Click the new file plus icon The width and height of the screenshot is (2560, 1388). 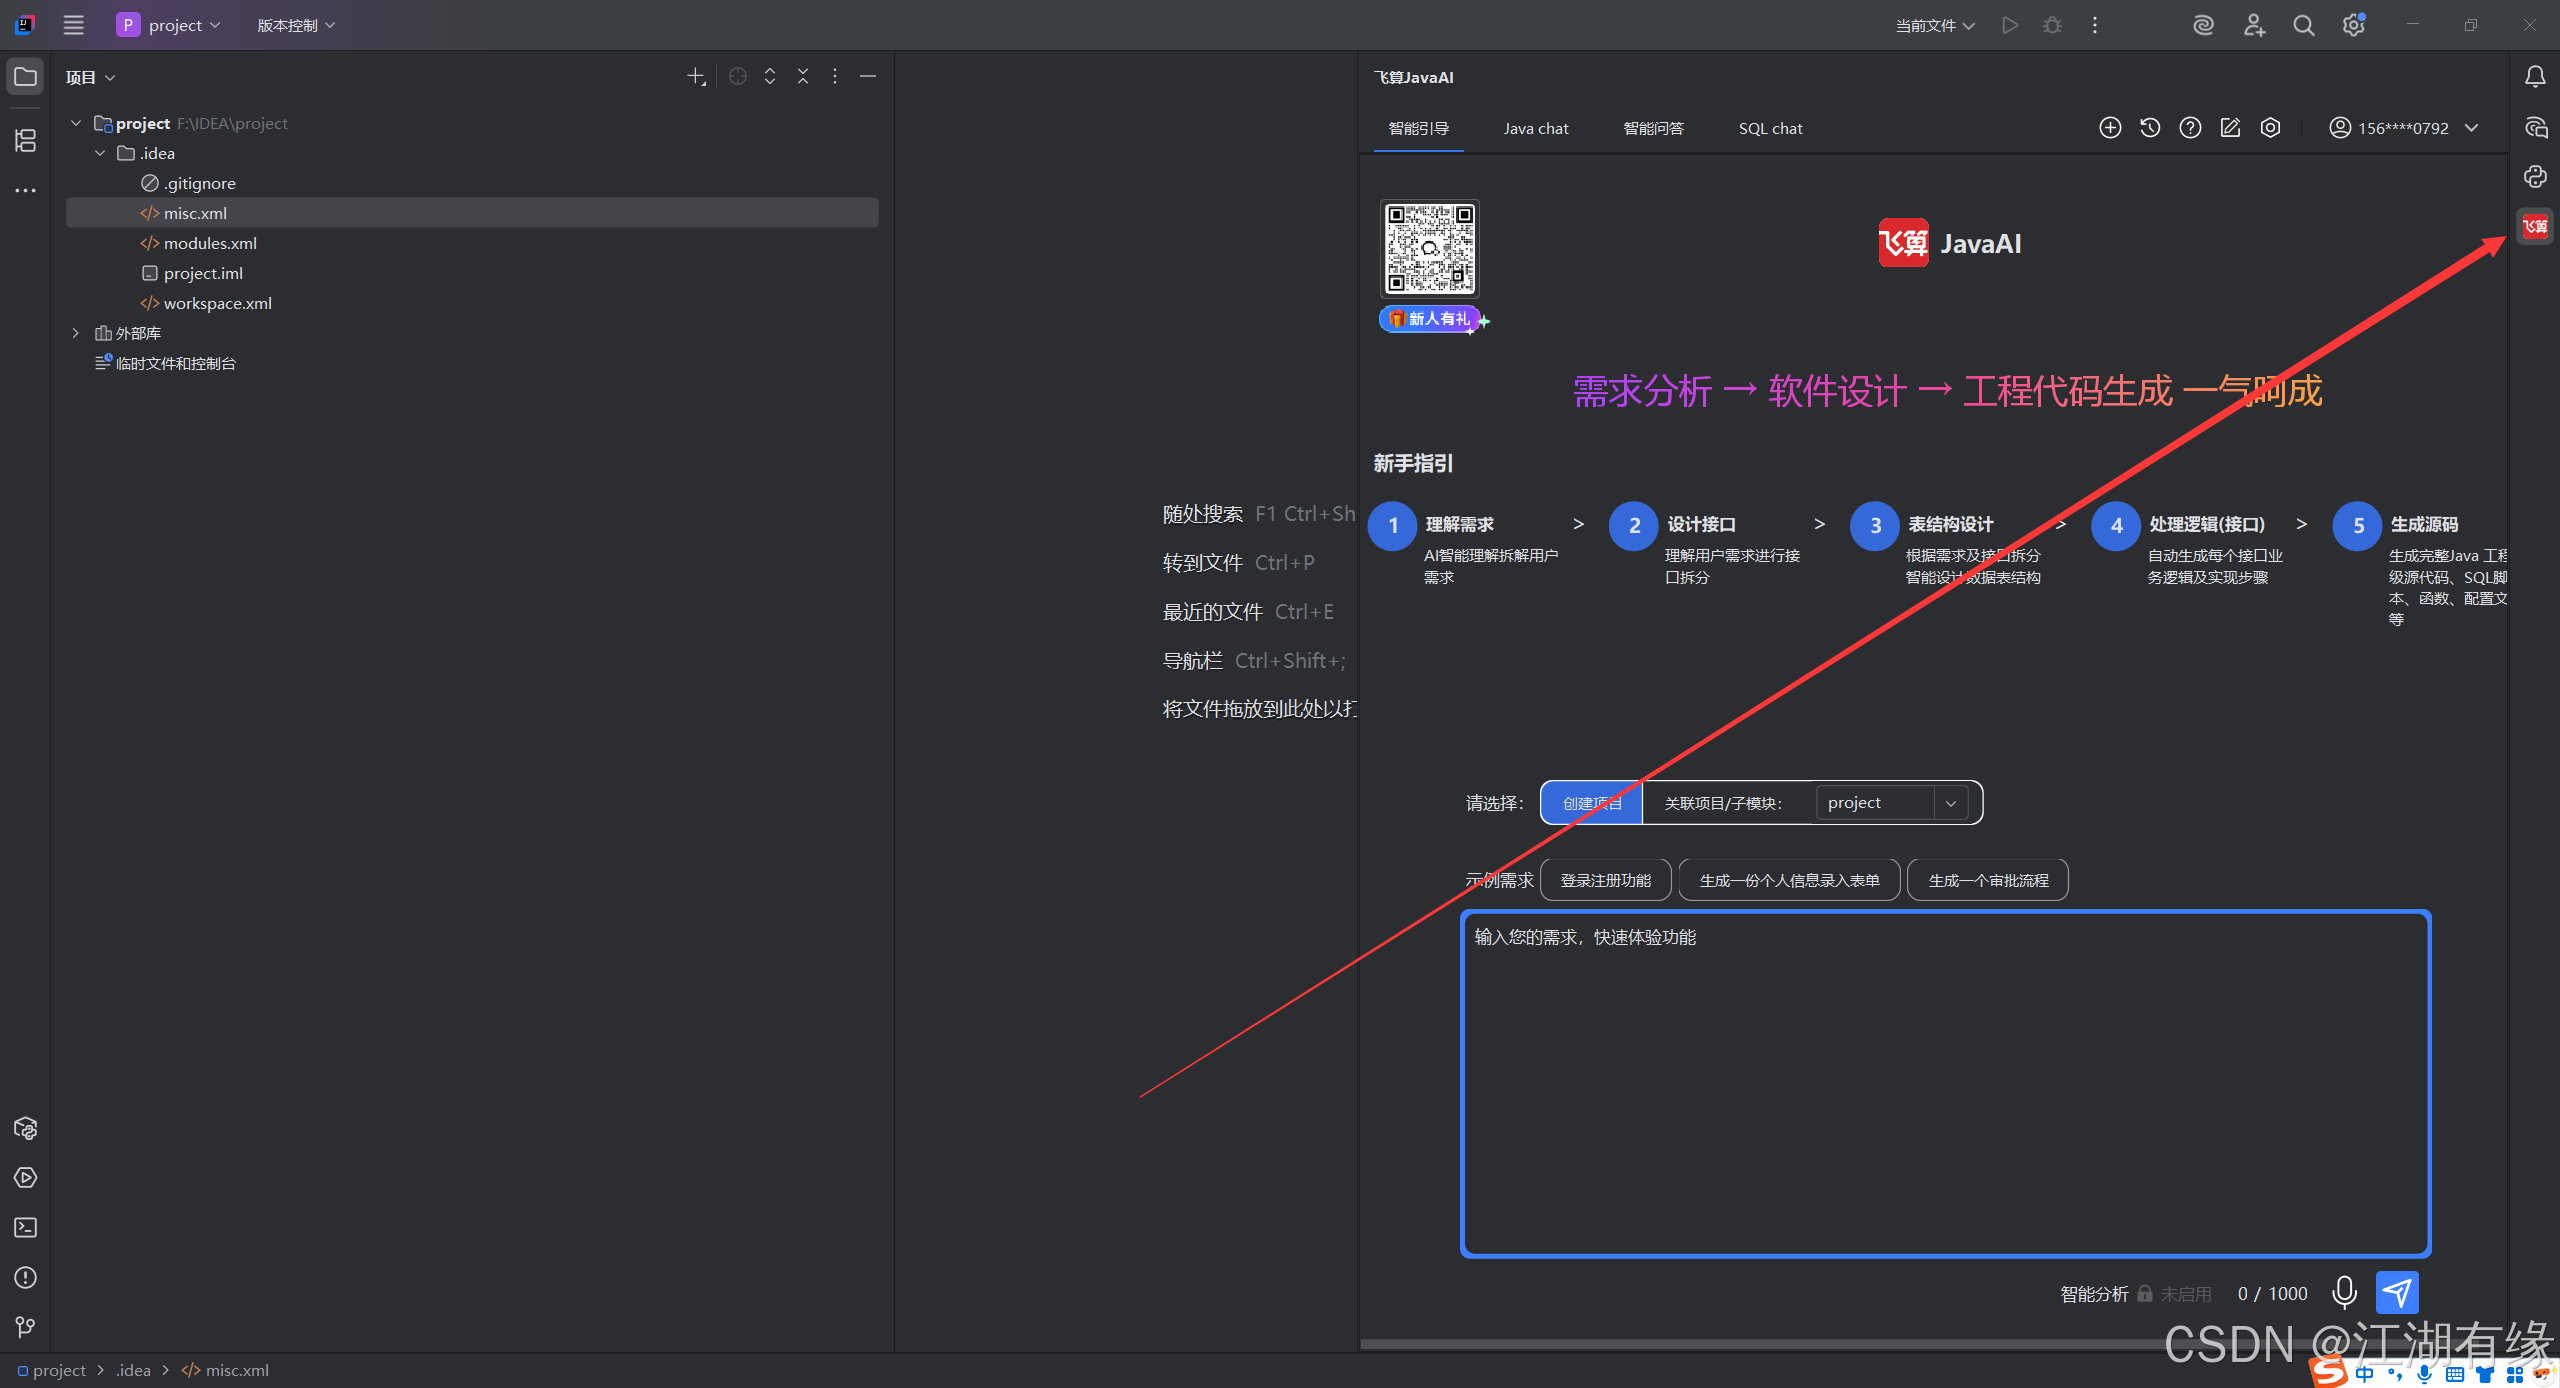(x=696, y=77)
